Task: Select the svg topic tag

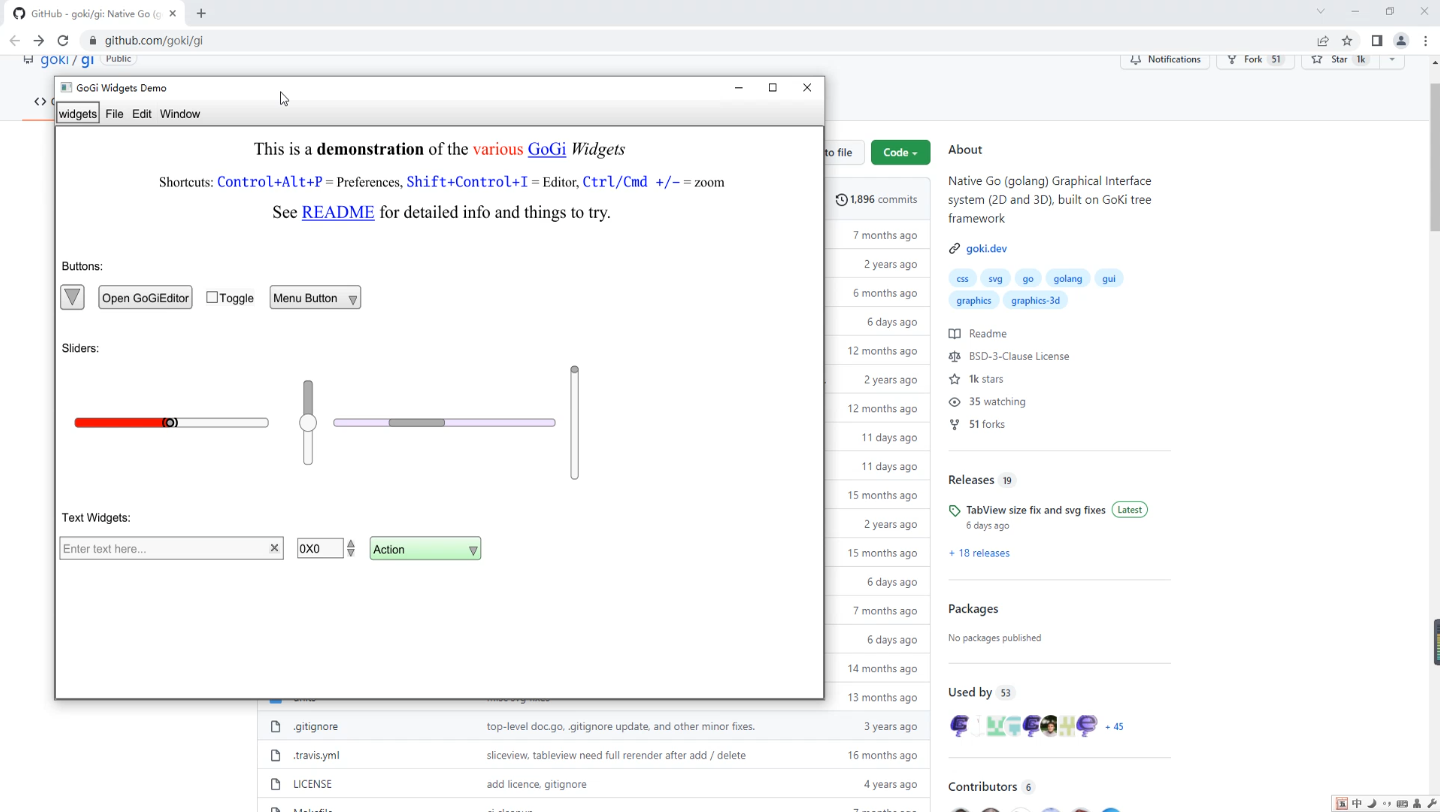Action: (995, 279)
